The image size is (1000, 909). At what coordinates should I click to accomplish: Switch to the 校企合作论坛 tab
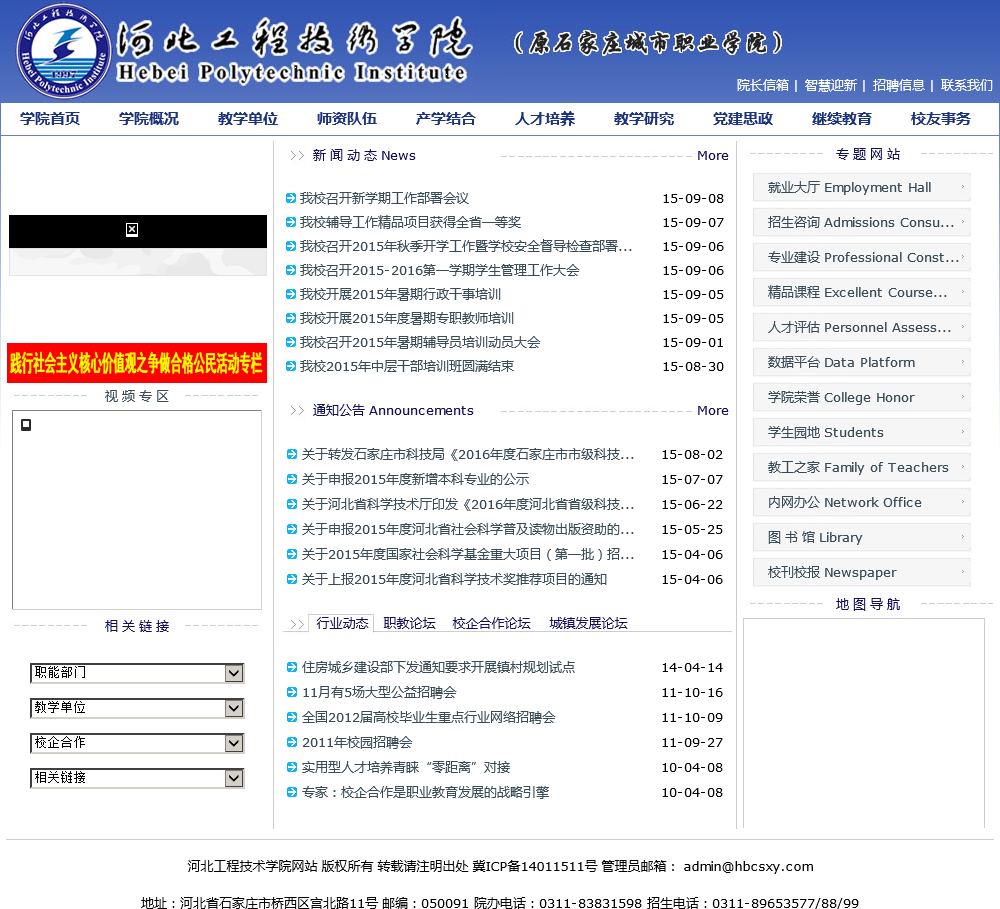click(491, 623)
